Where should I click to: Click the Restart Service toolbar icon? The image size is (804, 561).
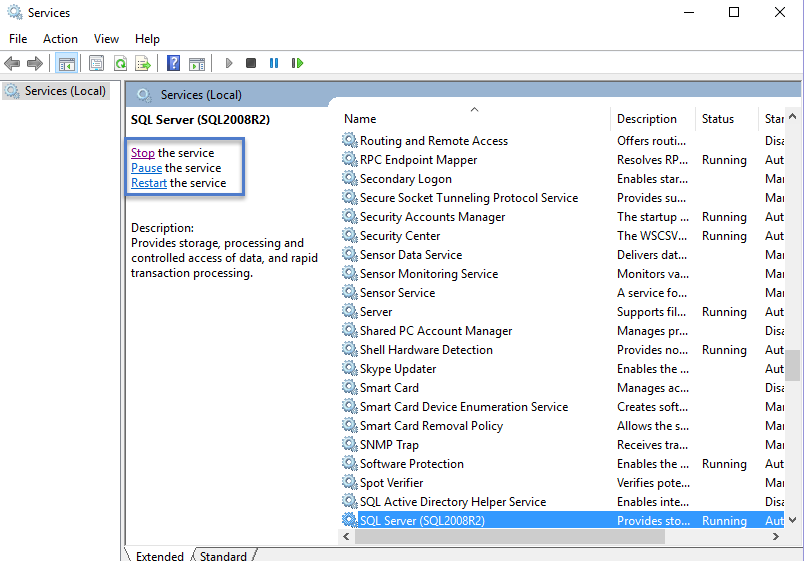coord(297,63)
